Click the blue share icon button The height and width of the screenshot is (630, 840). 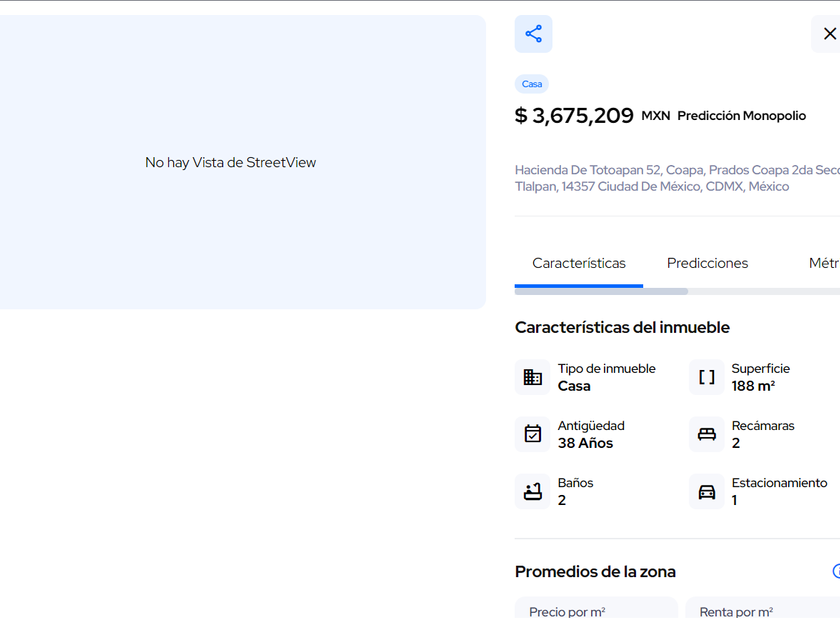pos(533,34)
